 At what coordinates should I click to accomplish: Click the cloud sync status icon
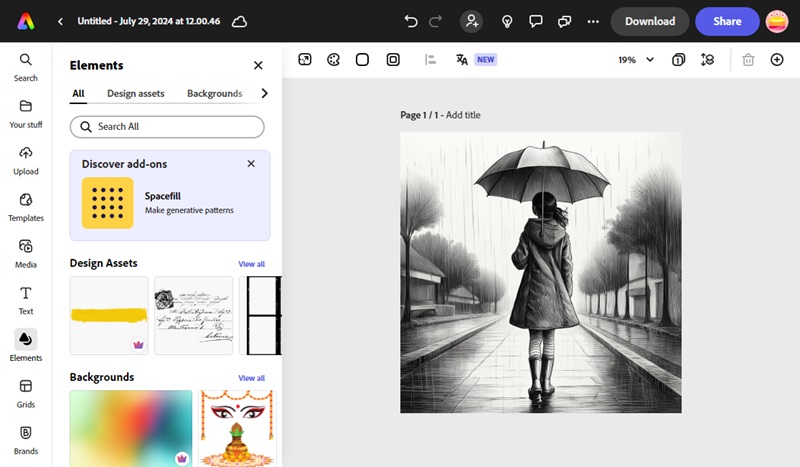239,21
